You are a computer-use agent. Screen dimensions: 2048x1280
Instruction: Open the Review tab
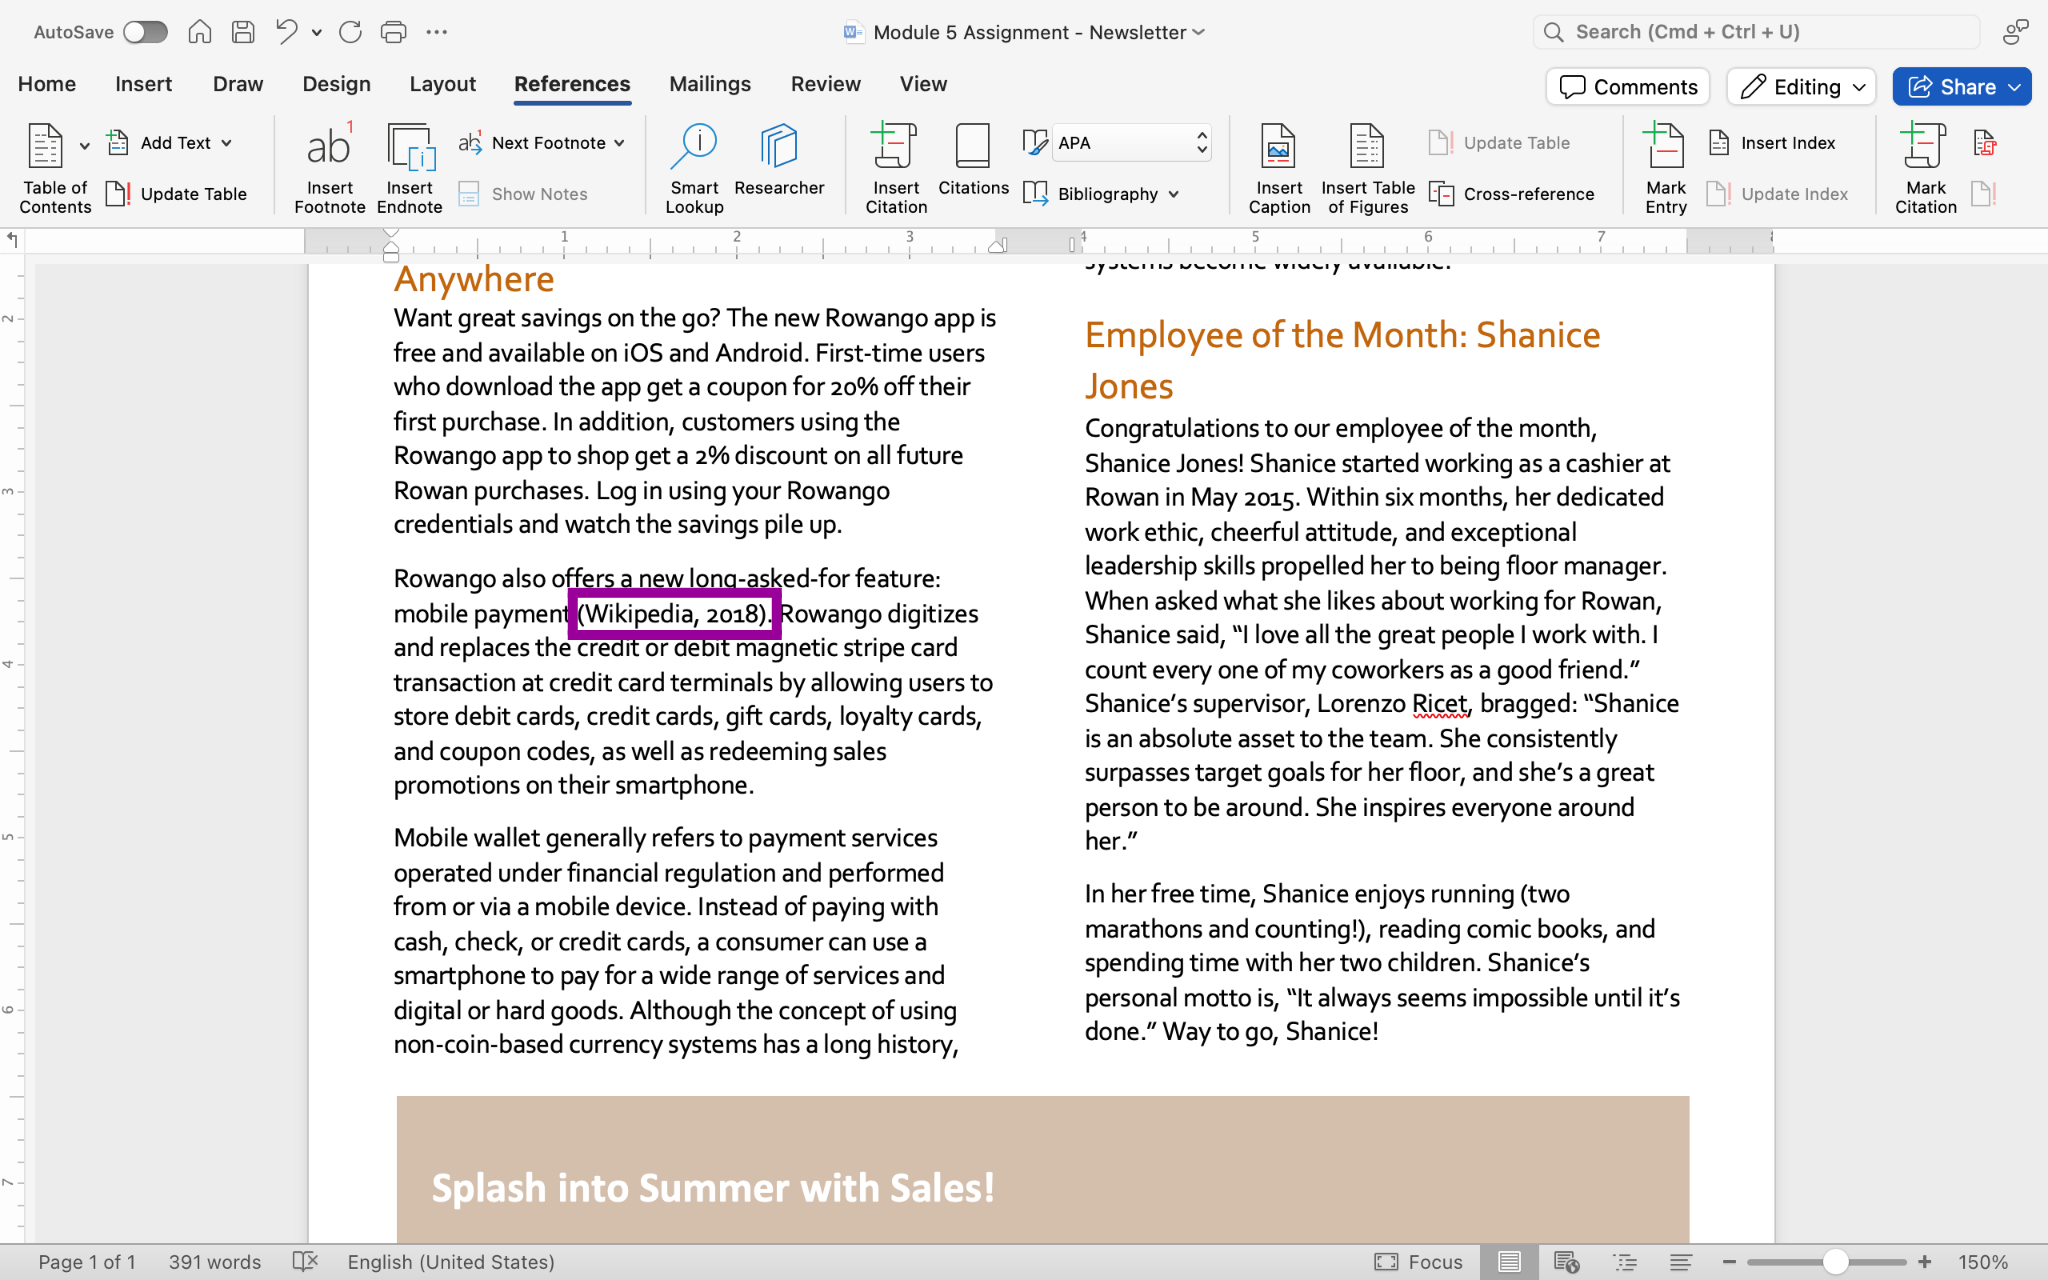(x=825, y=85)
